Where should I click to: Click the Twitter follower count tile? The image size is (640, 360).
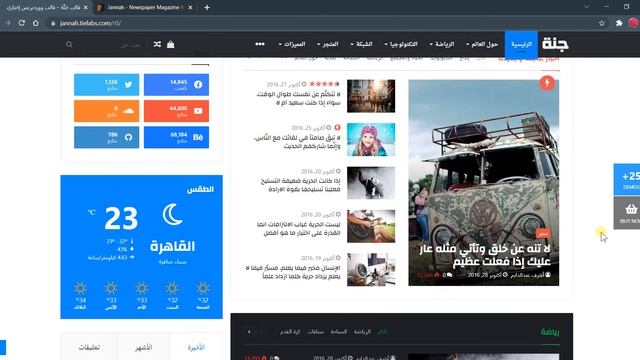point(107,84)
